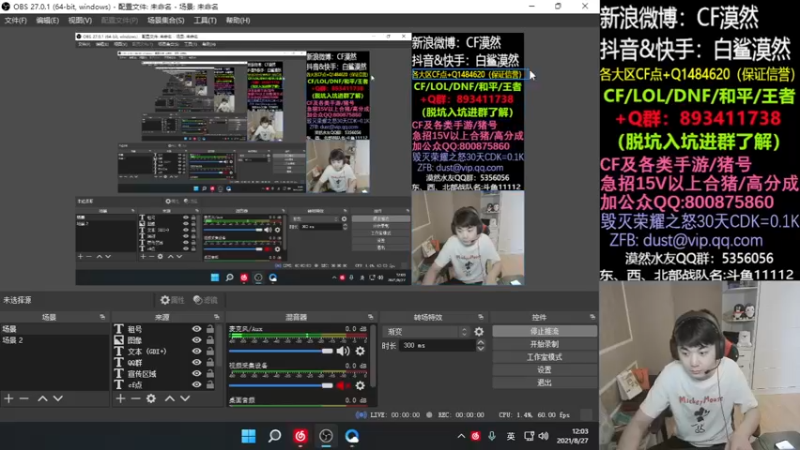Add a new scene with the plus icon
The image size is (800, 450).
9,398
